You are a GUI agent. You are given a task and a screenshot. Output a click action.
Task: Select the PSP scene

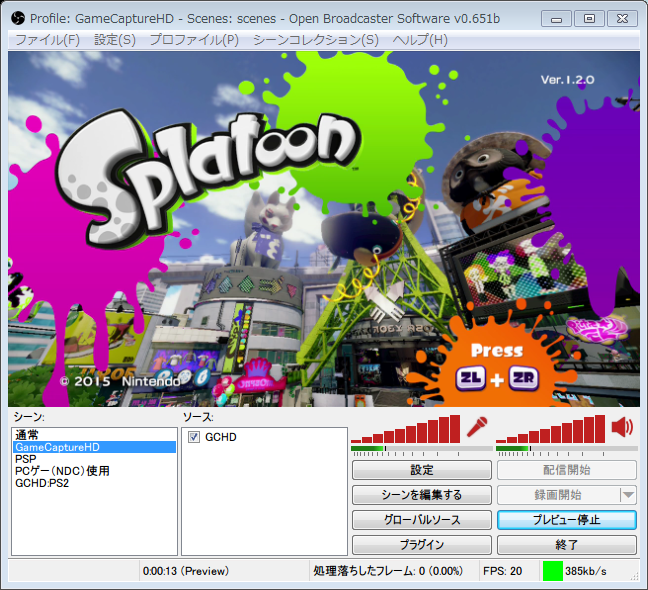pyautogui.click(x=94, y=459)
